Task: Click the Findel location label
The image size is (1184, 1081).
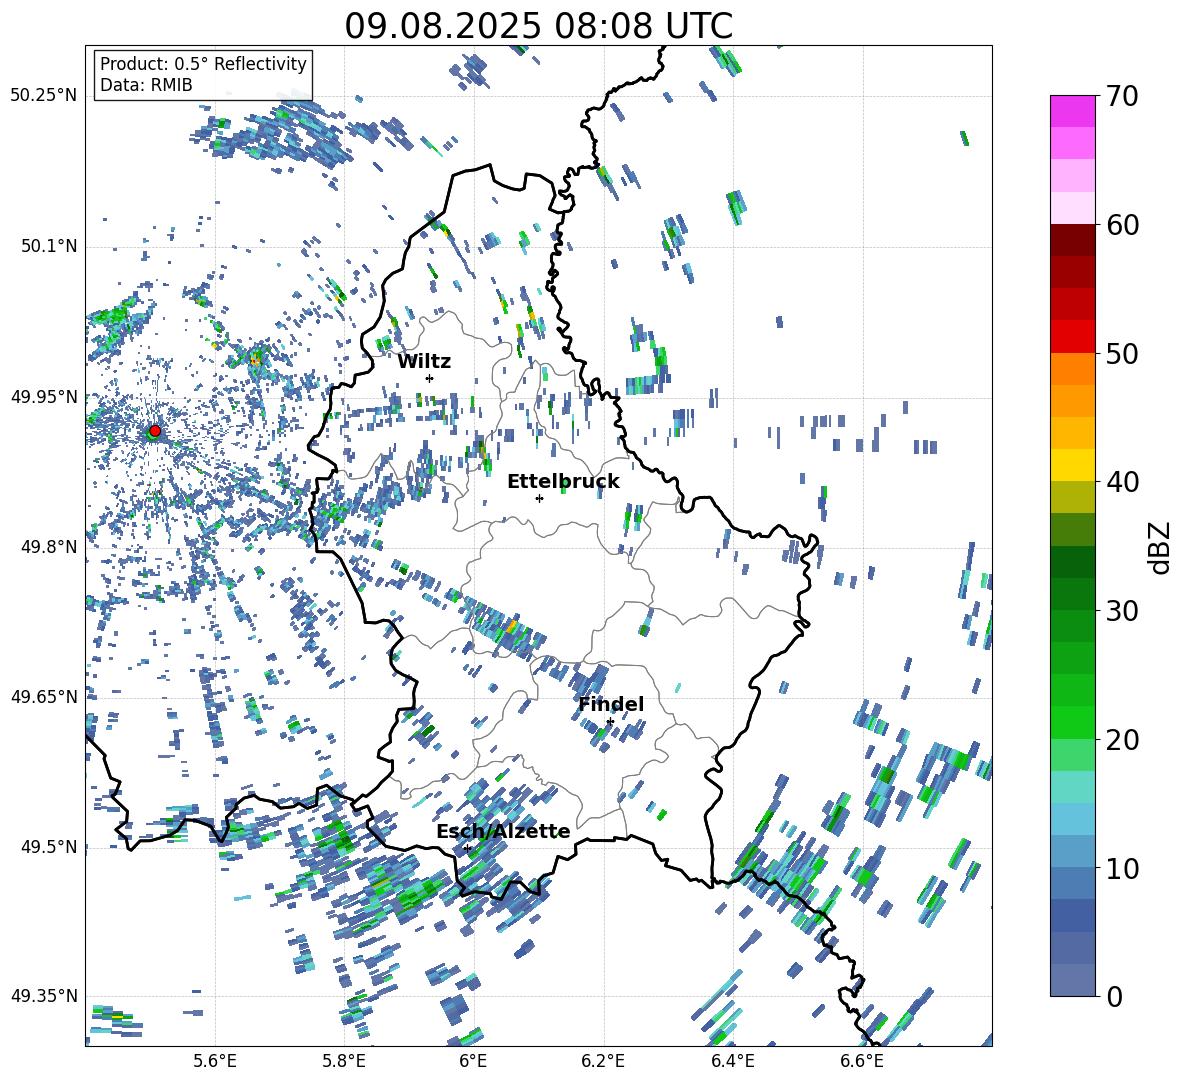Action: pyautogui.click(x=611, y=704)
